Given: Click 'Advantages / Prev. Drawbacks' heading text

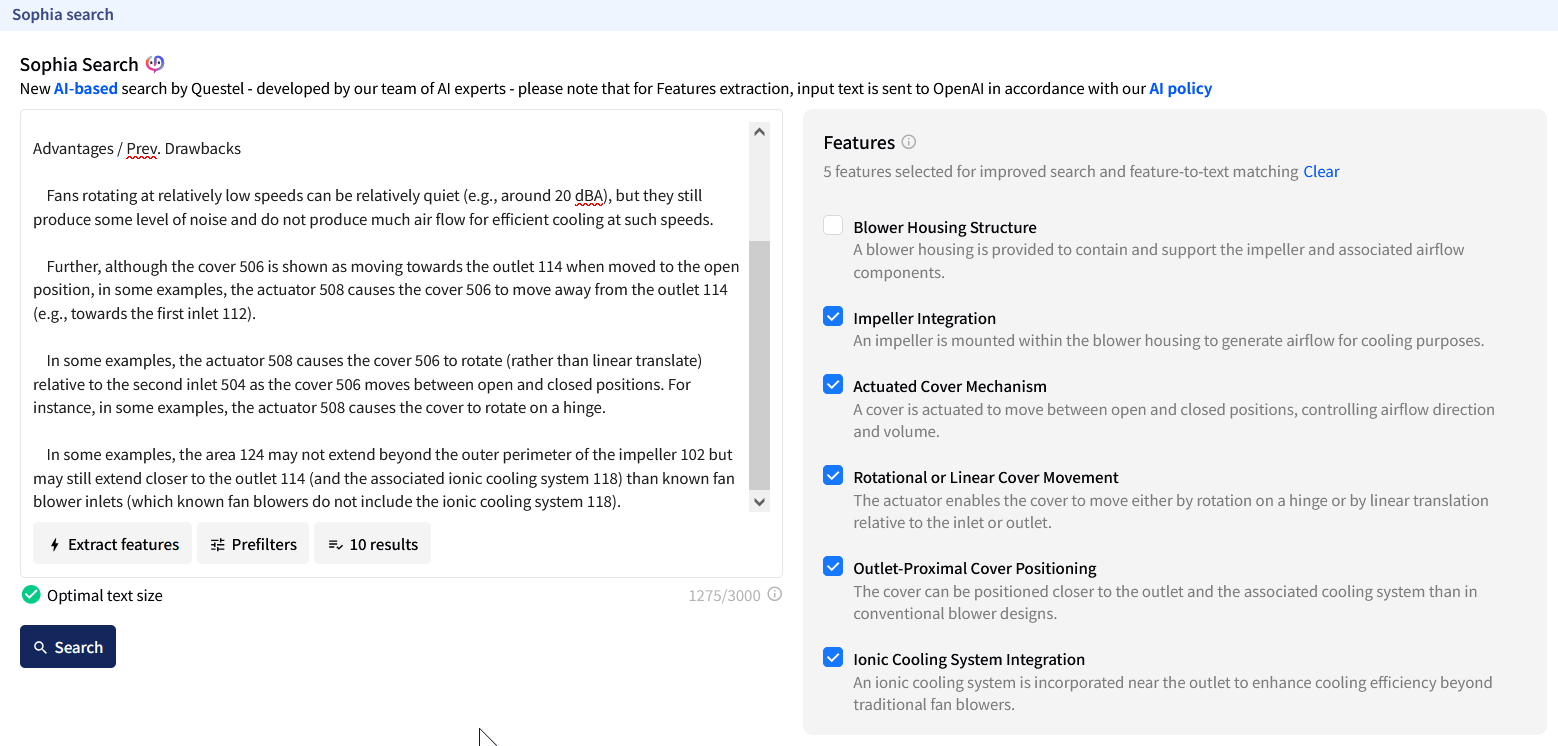Looking at the screenshot, I should pyautogui.click(x=137, y=149).
